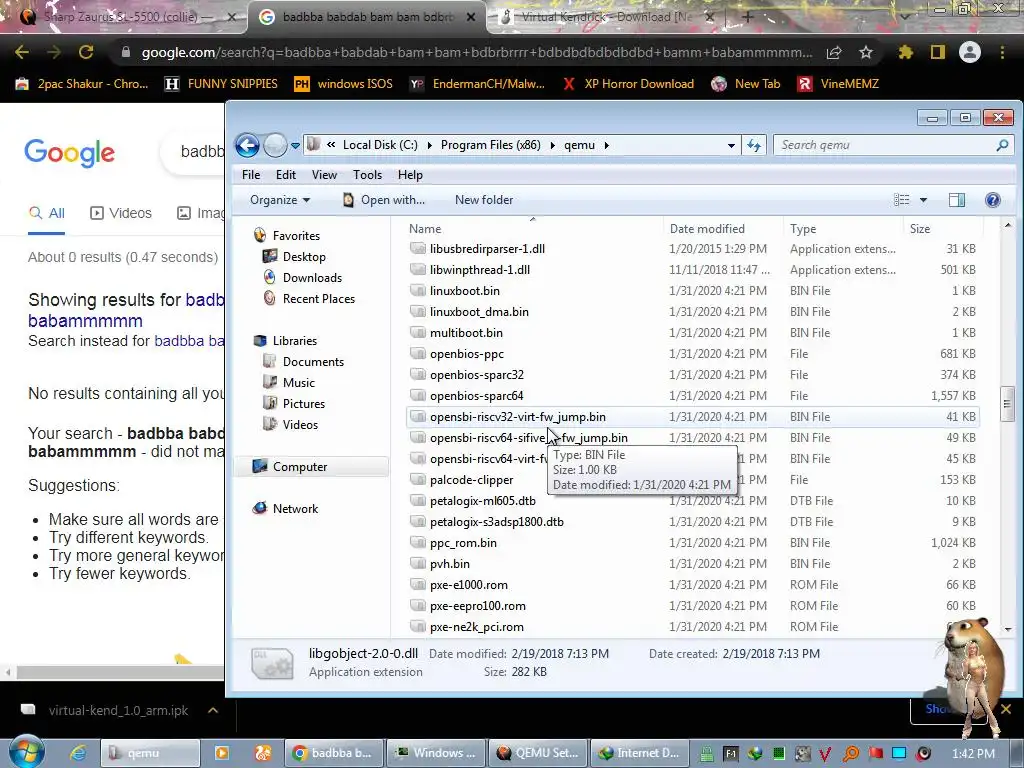Open the VineMEMZ bookmark
This screenshot has width=1024, height=768.
click(x=839, y=84)
